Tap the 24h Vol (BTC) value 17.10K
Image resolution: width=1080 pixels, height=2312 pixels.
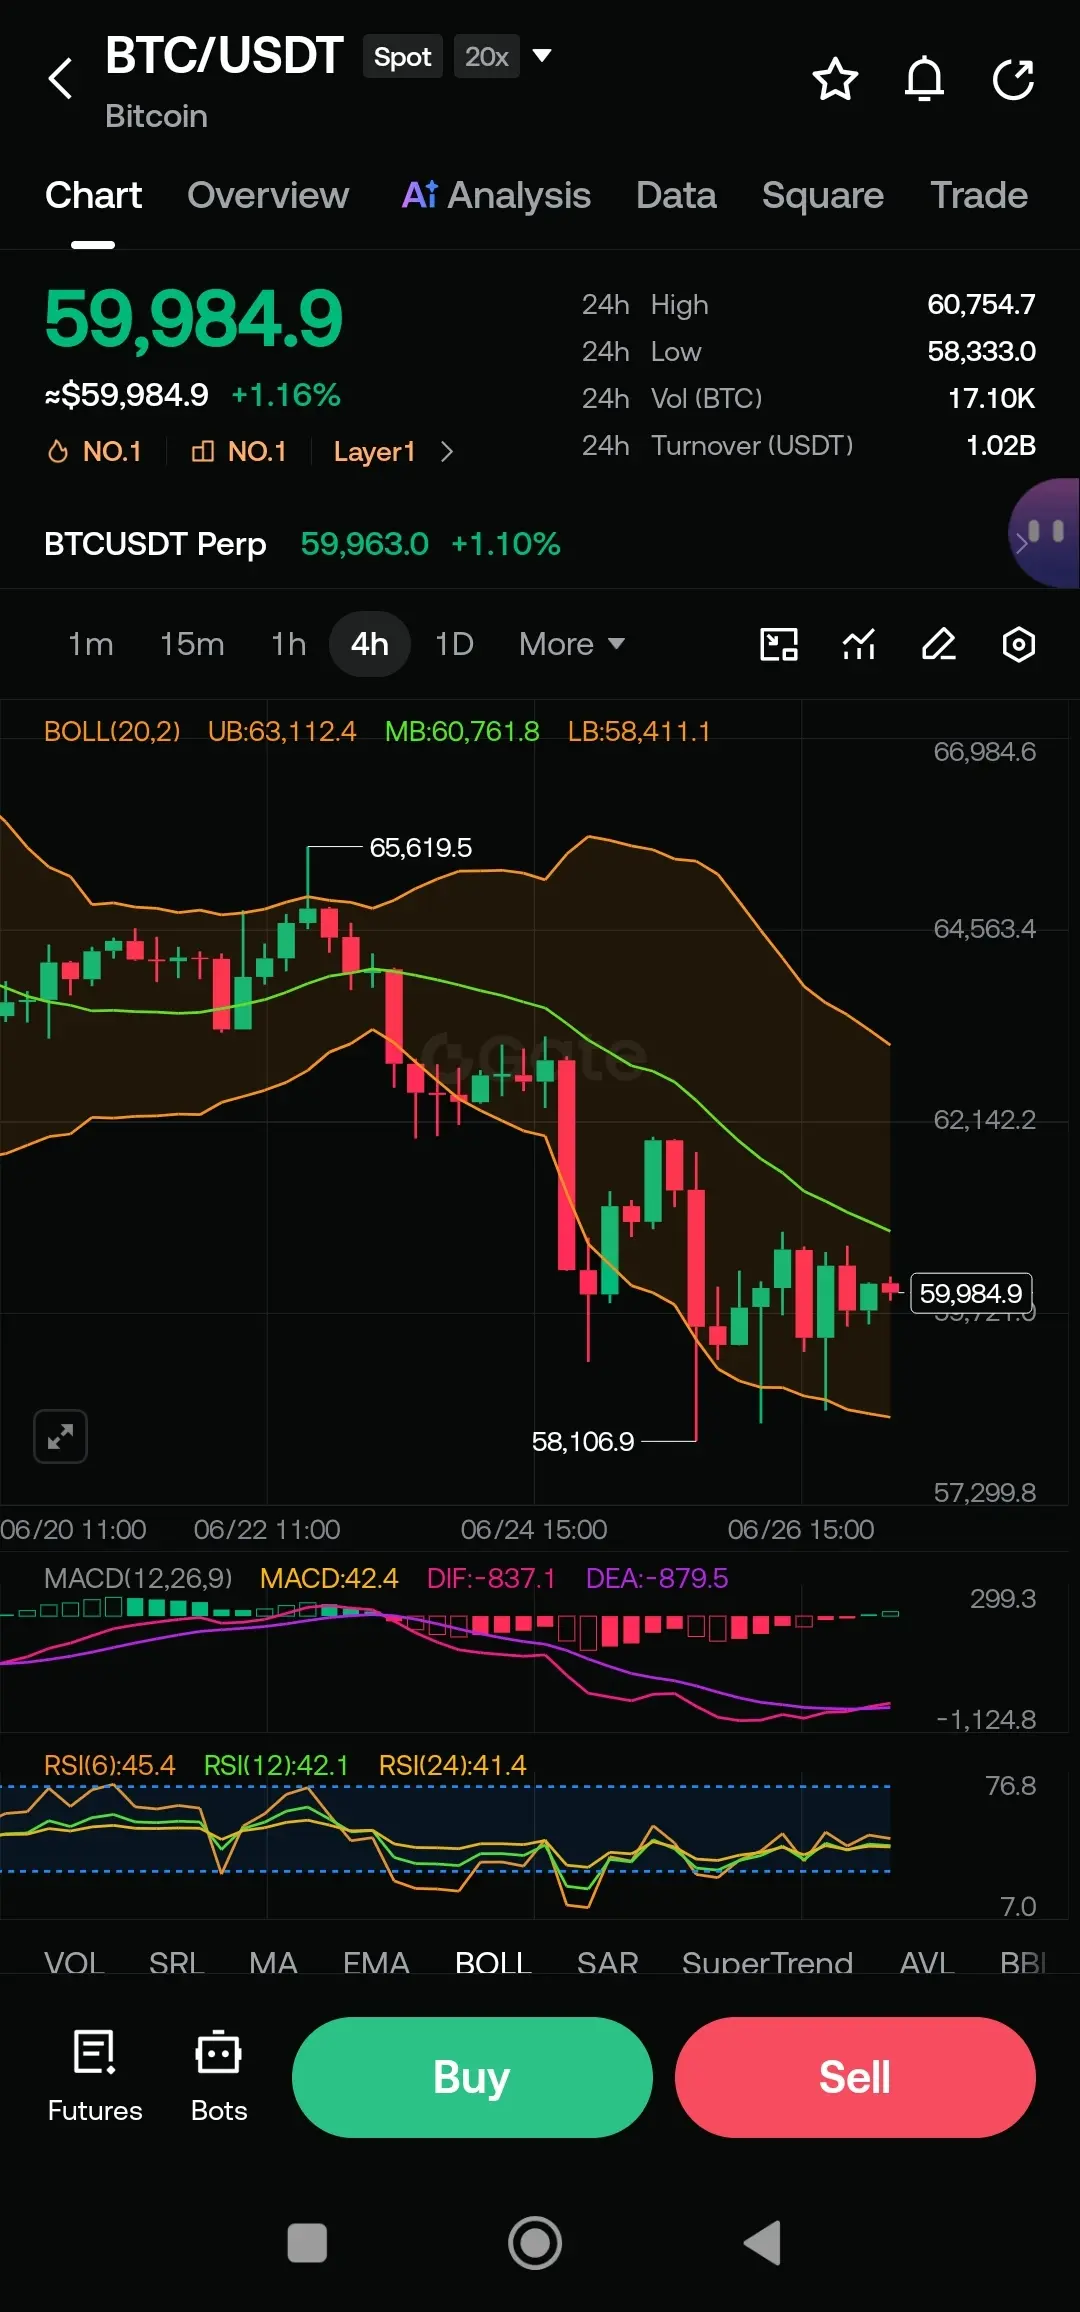991,398
